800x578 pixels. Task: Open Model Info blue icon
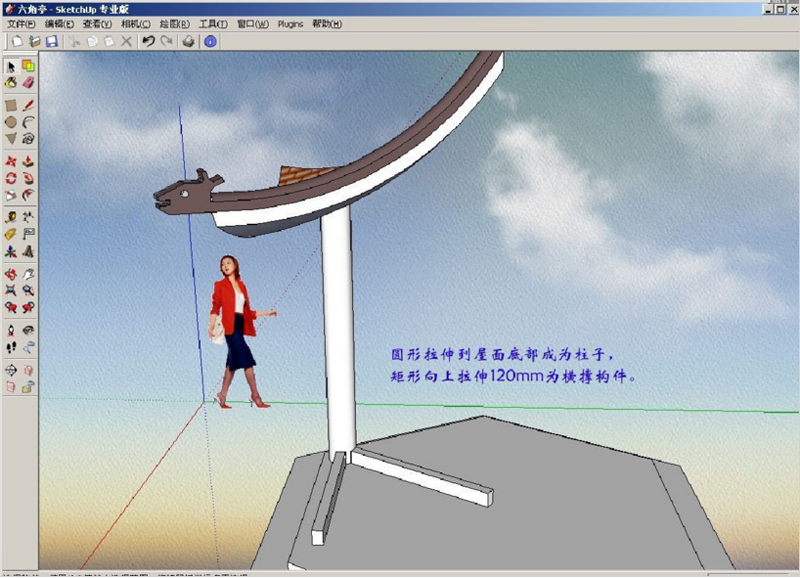pos(210,41)
